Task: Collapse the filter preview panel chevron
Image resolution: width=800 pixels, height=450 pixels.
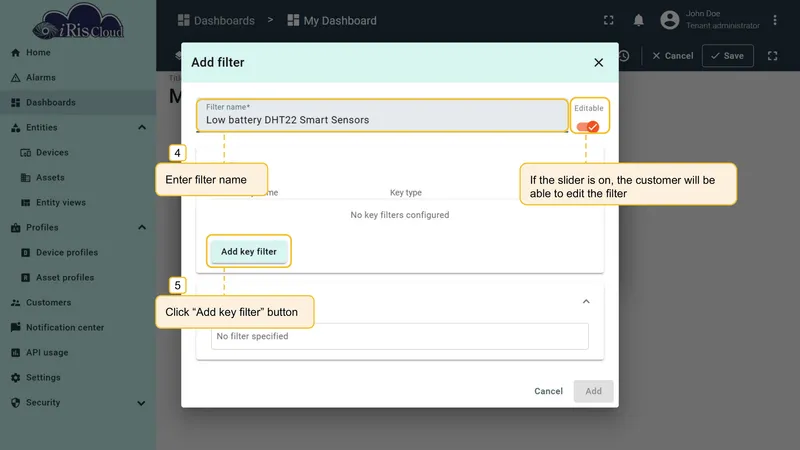Action: [x=586, y=302]
